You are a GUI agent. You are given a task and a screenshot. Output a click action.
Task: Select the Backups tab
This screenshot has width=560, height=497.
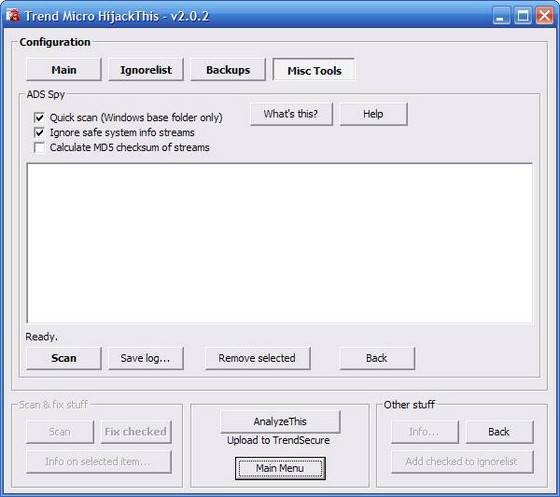click(228, 70)
